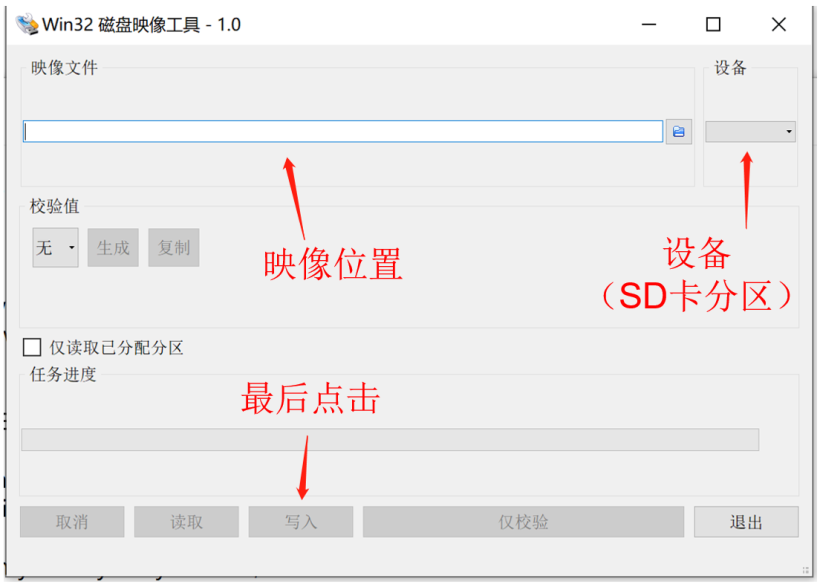820x587 pixels.
Task: Click inside the 映像文件 image path field
Action: coord(340,131)
